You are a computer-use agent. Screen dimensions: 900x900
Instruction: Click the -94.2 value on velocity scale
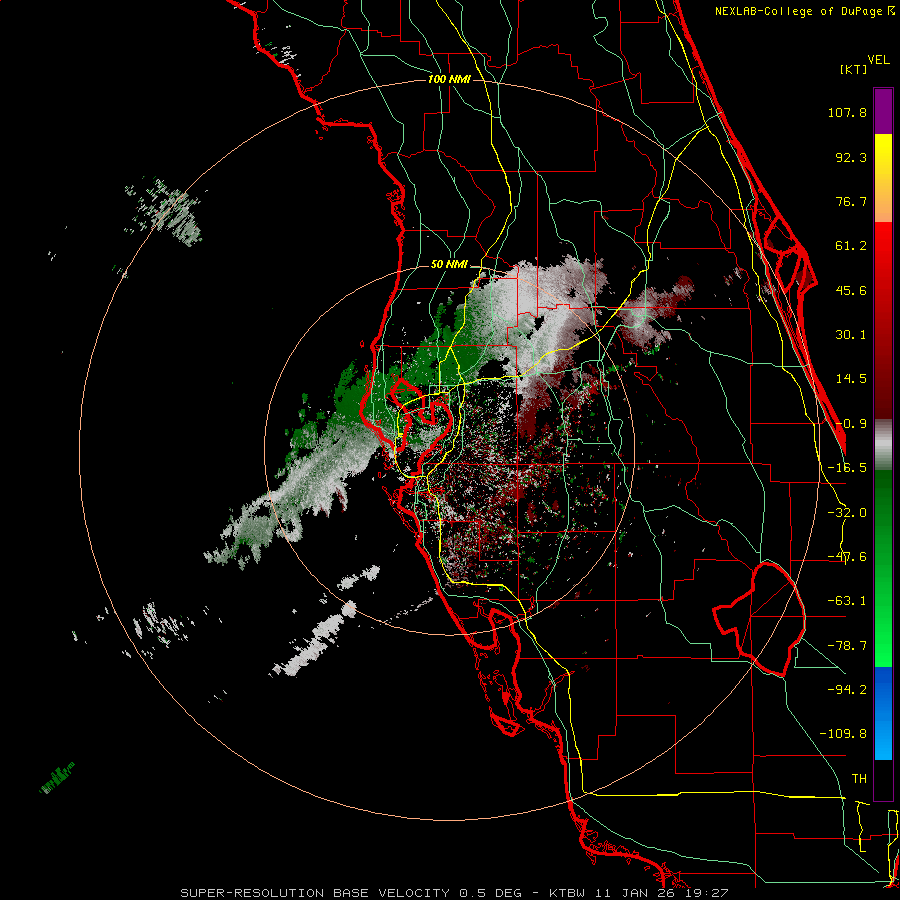[x=847, y=689]
